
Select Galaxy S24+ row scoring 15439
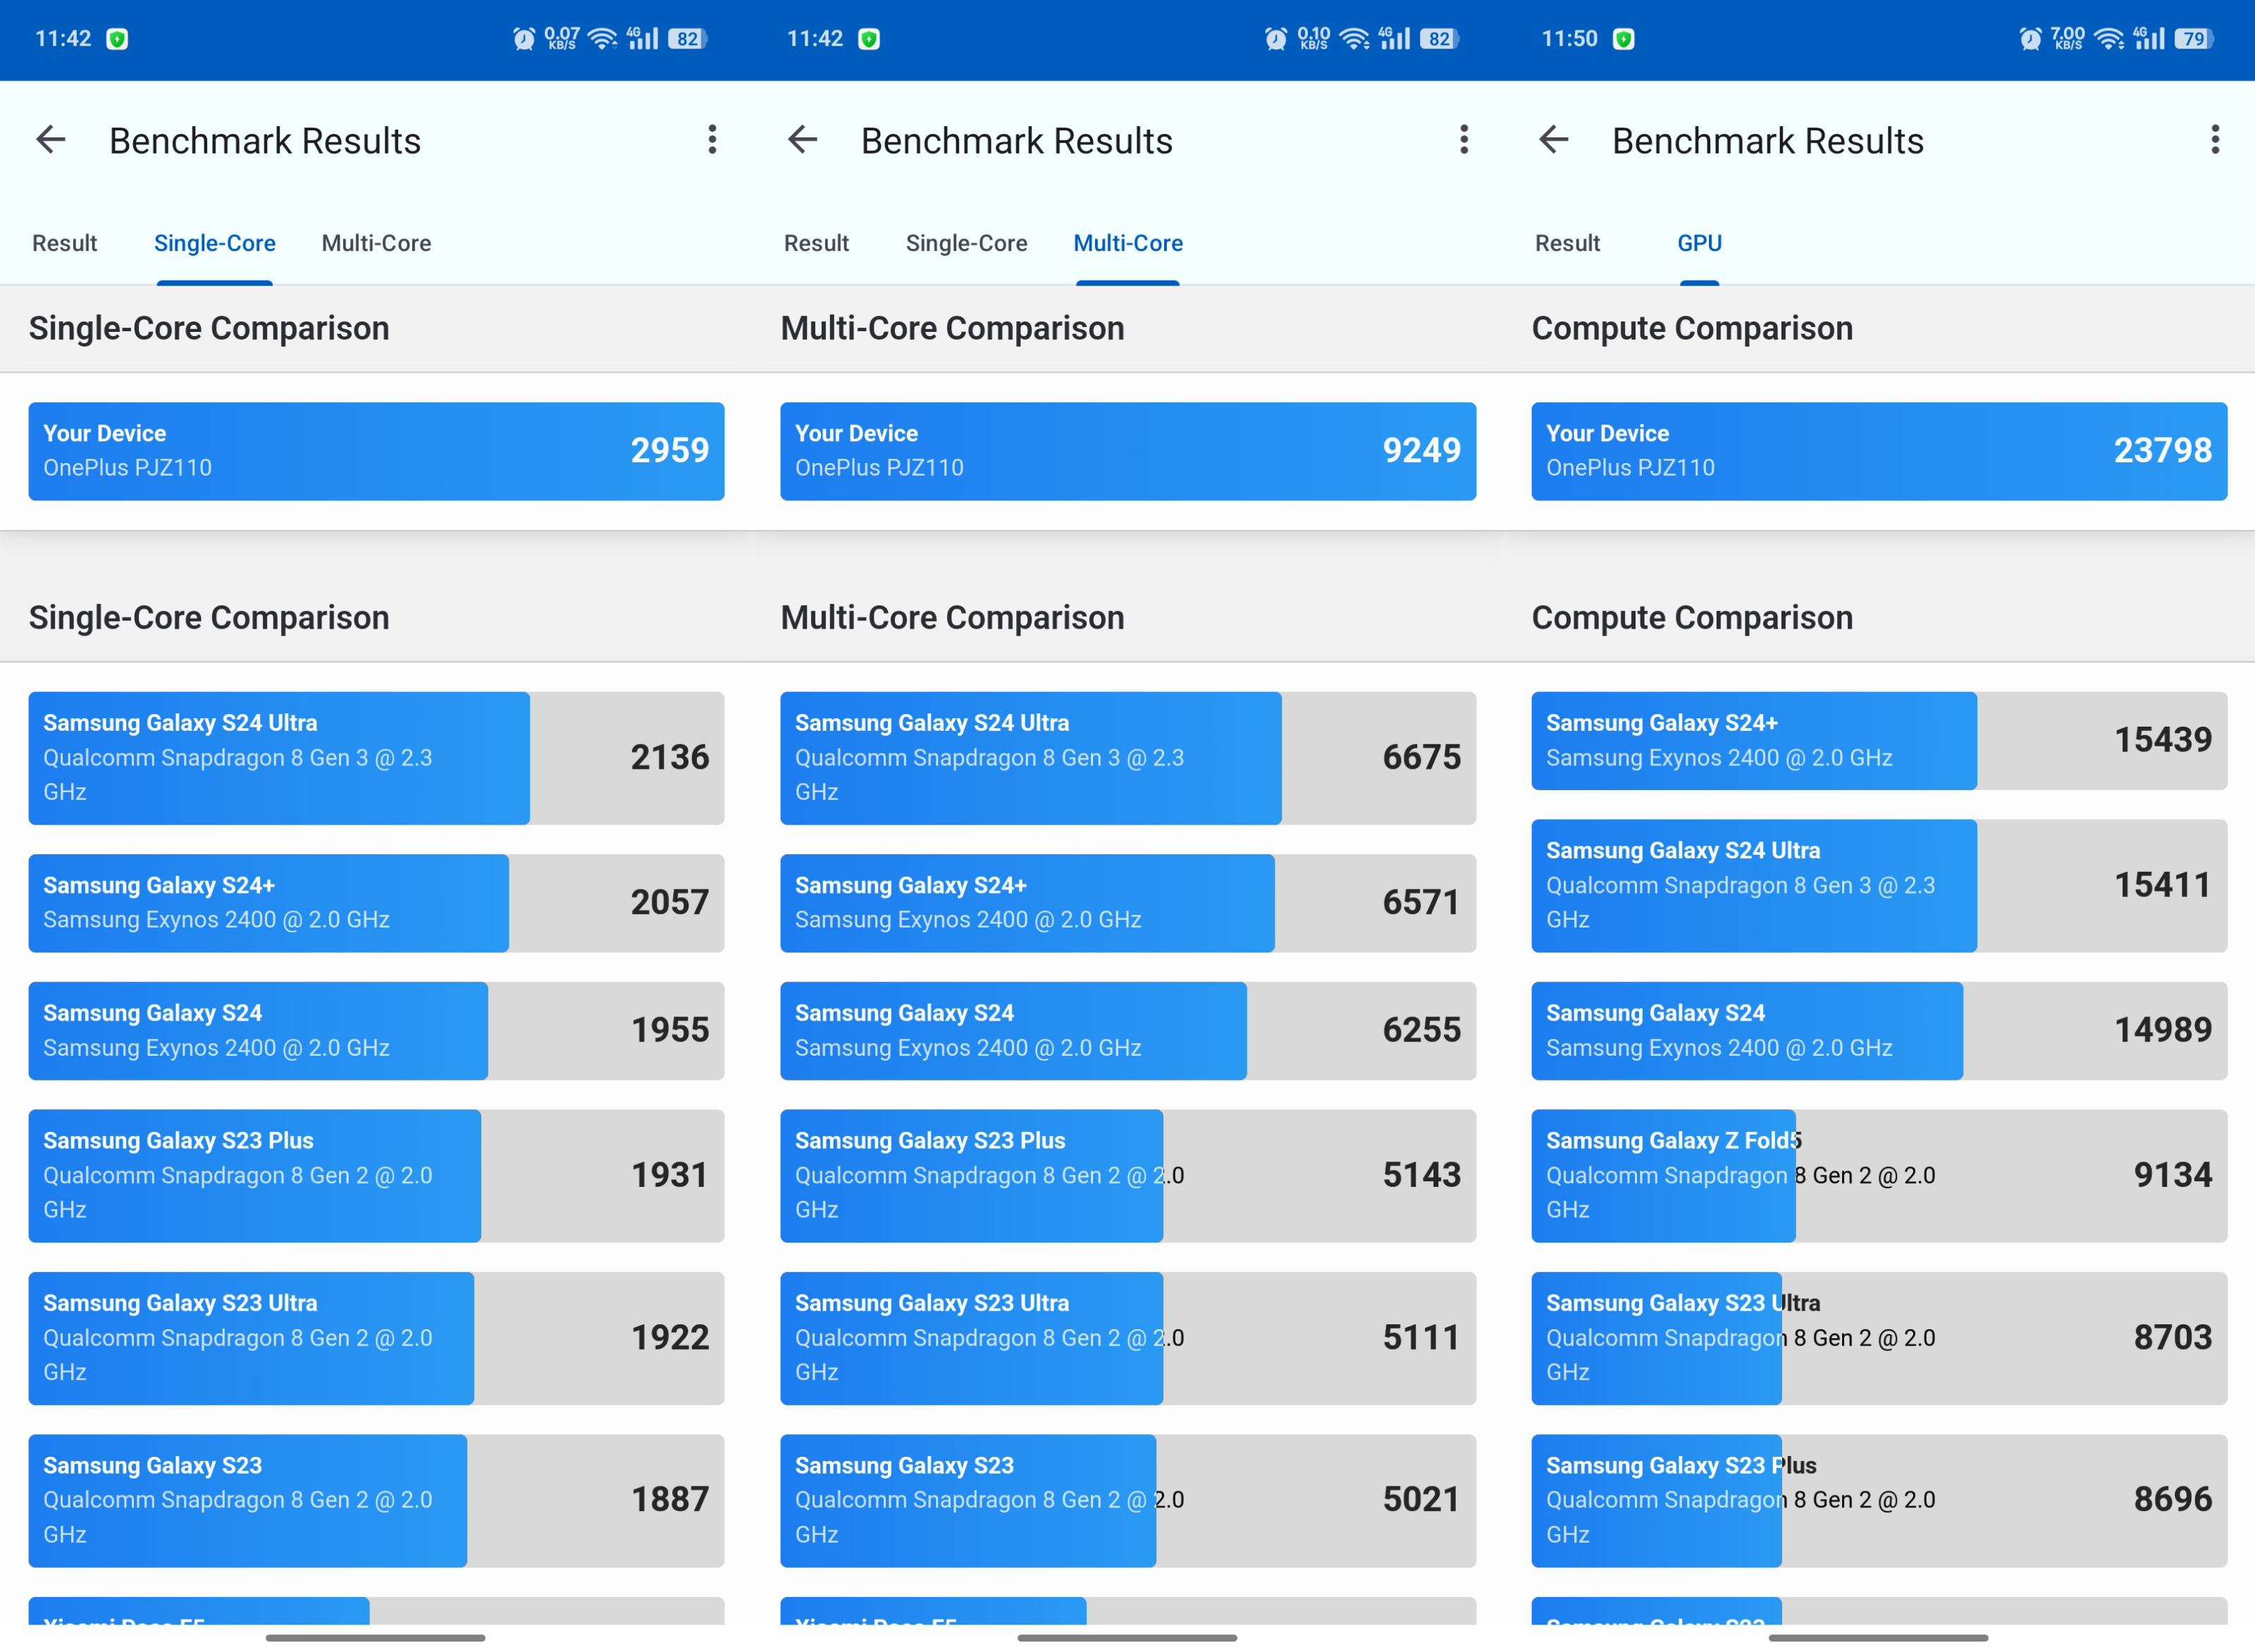coord(1879,741)
